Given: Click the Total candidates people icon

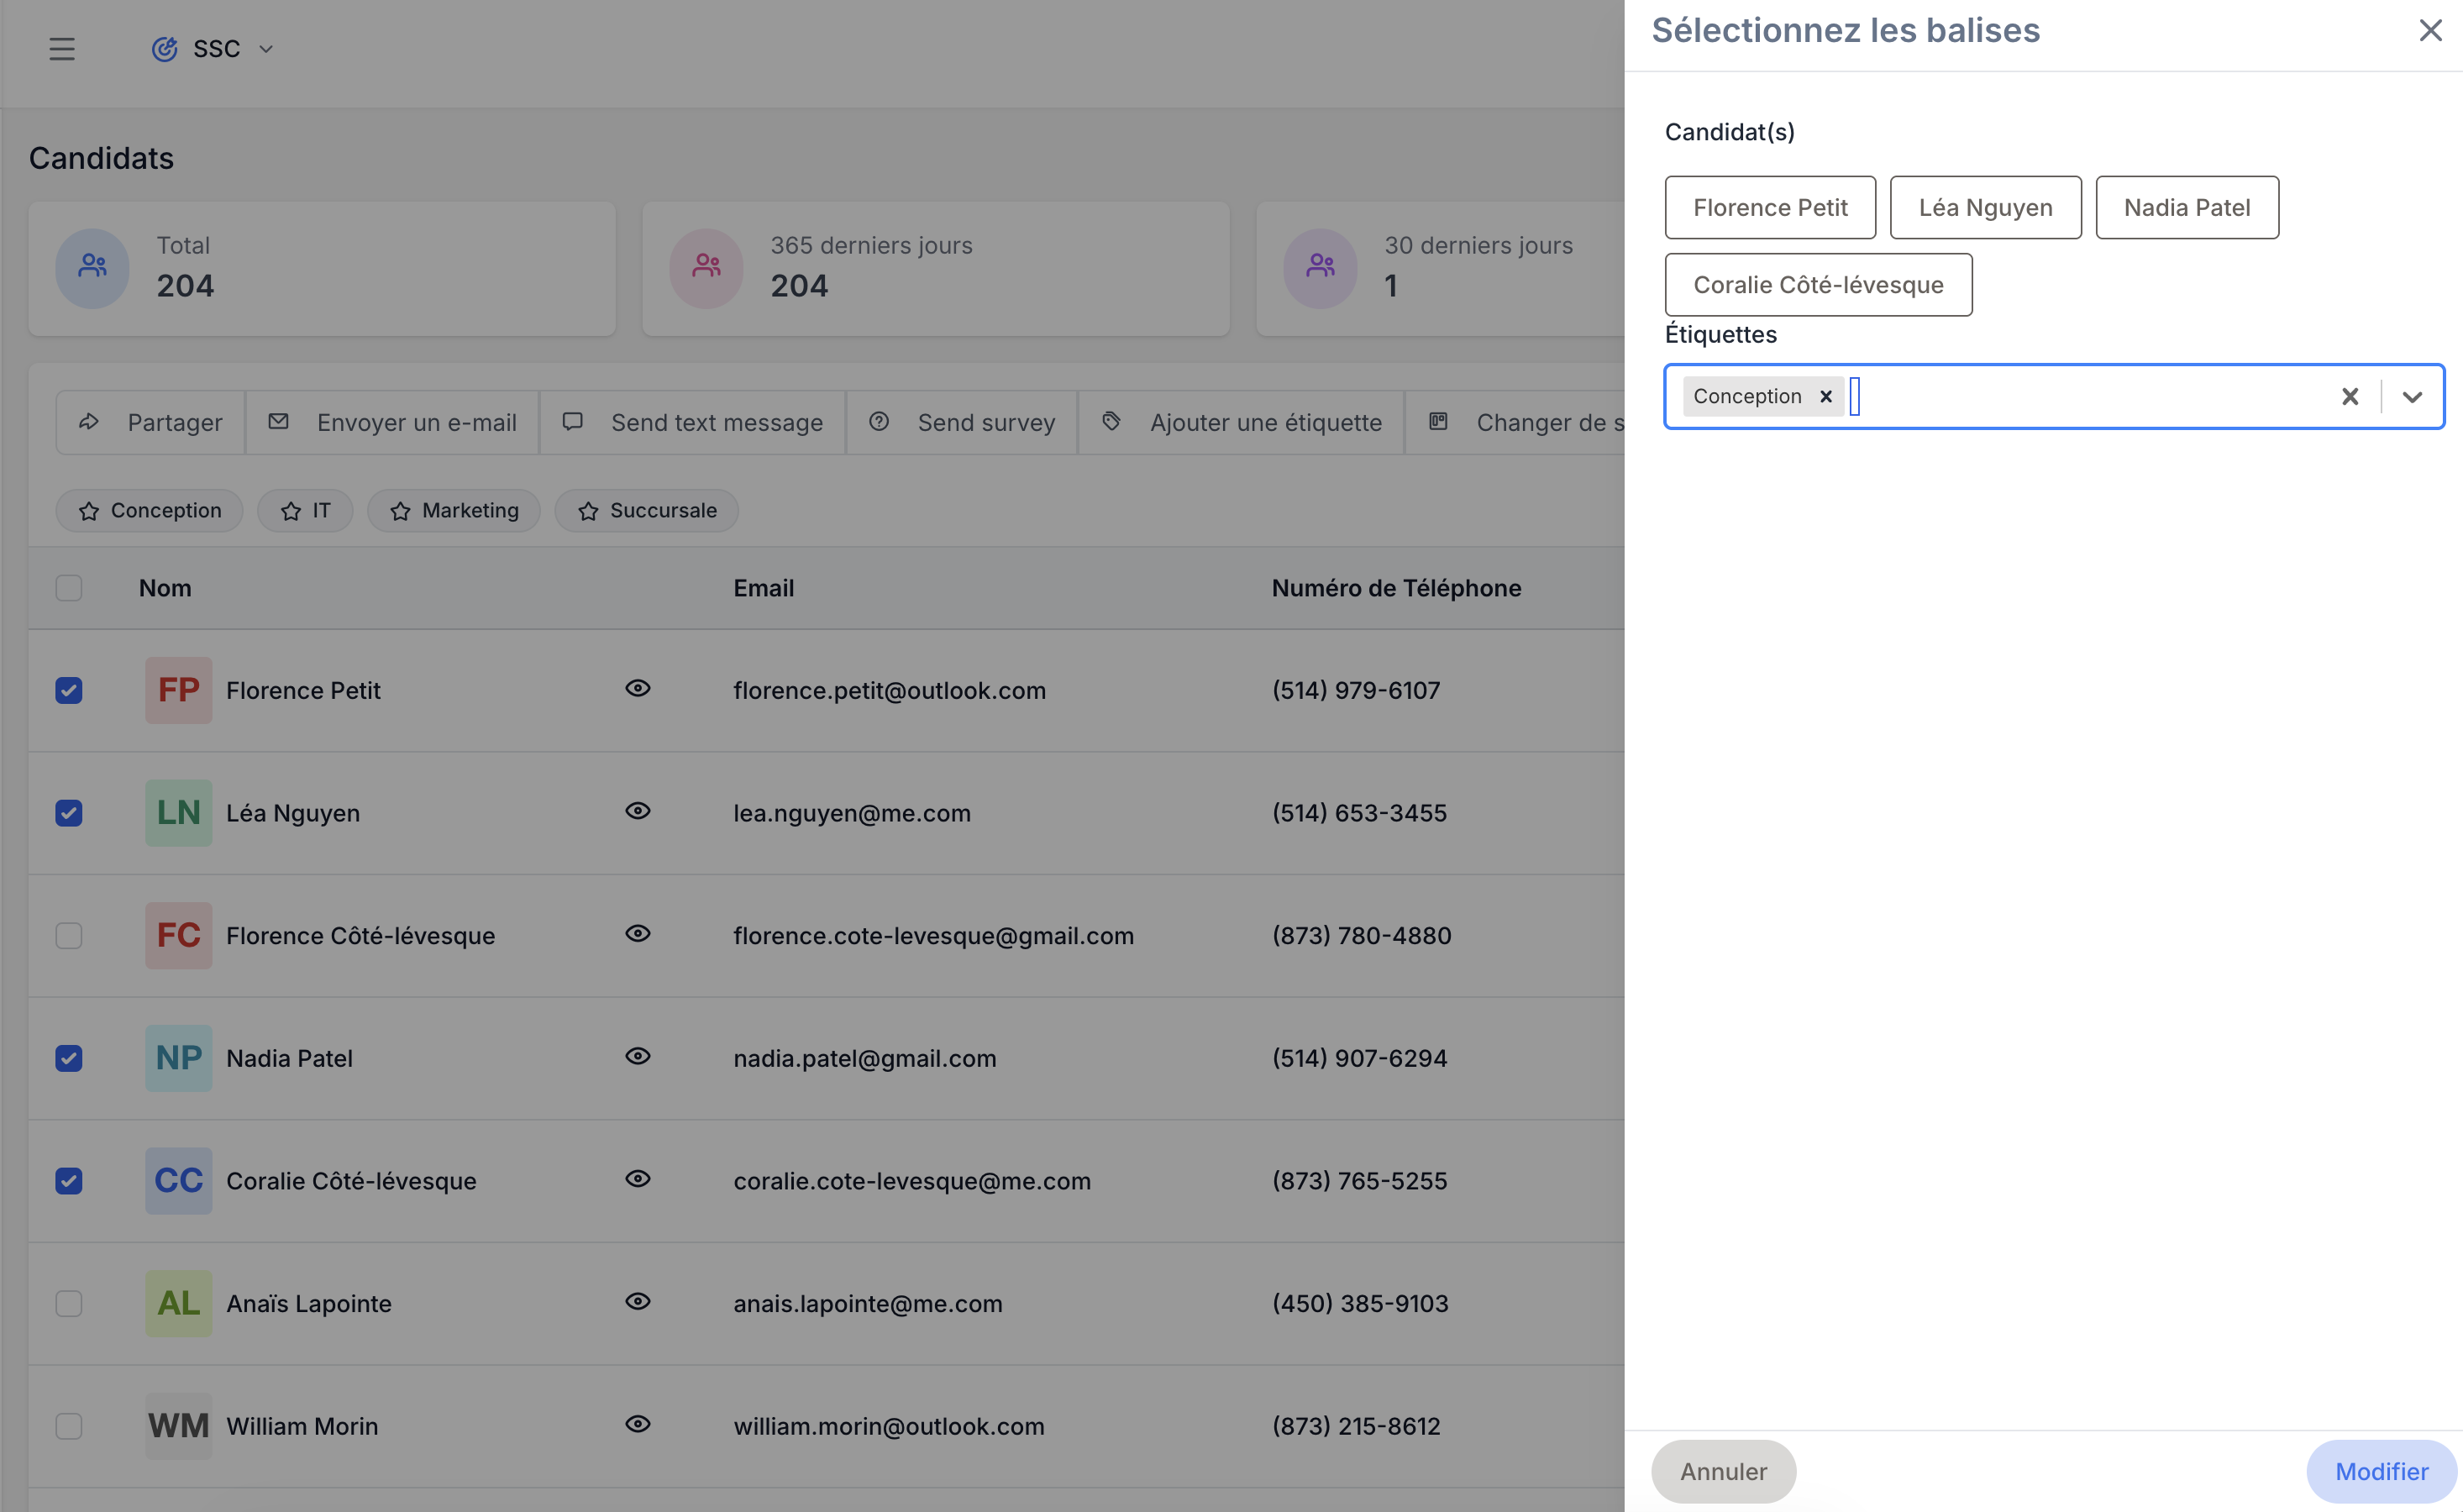Looking at the screenshot, I should point(93,268).
